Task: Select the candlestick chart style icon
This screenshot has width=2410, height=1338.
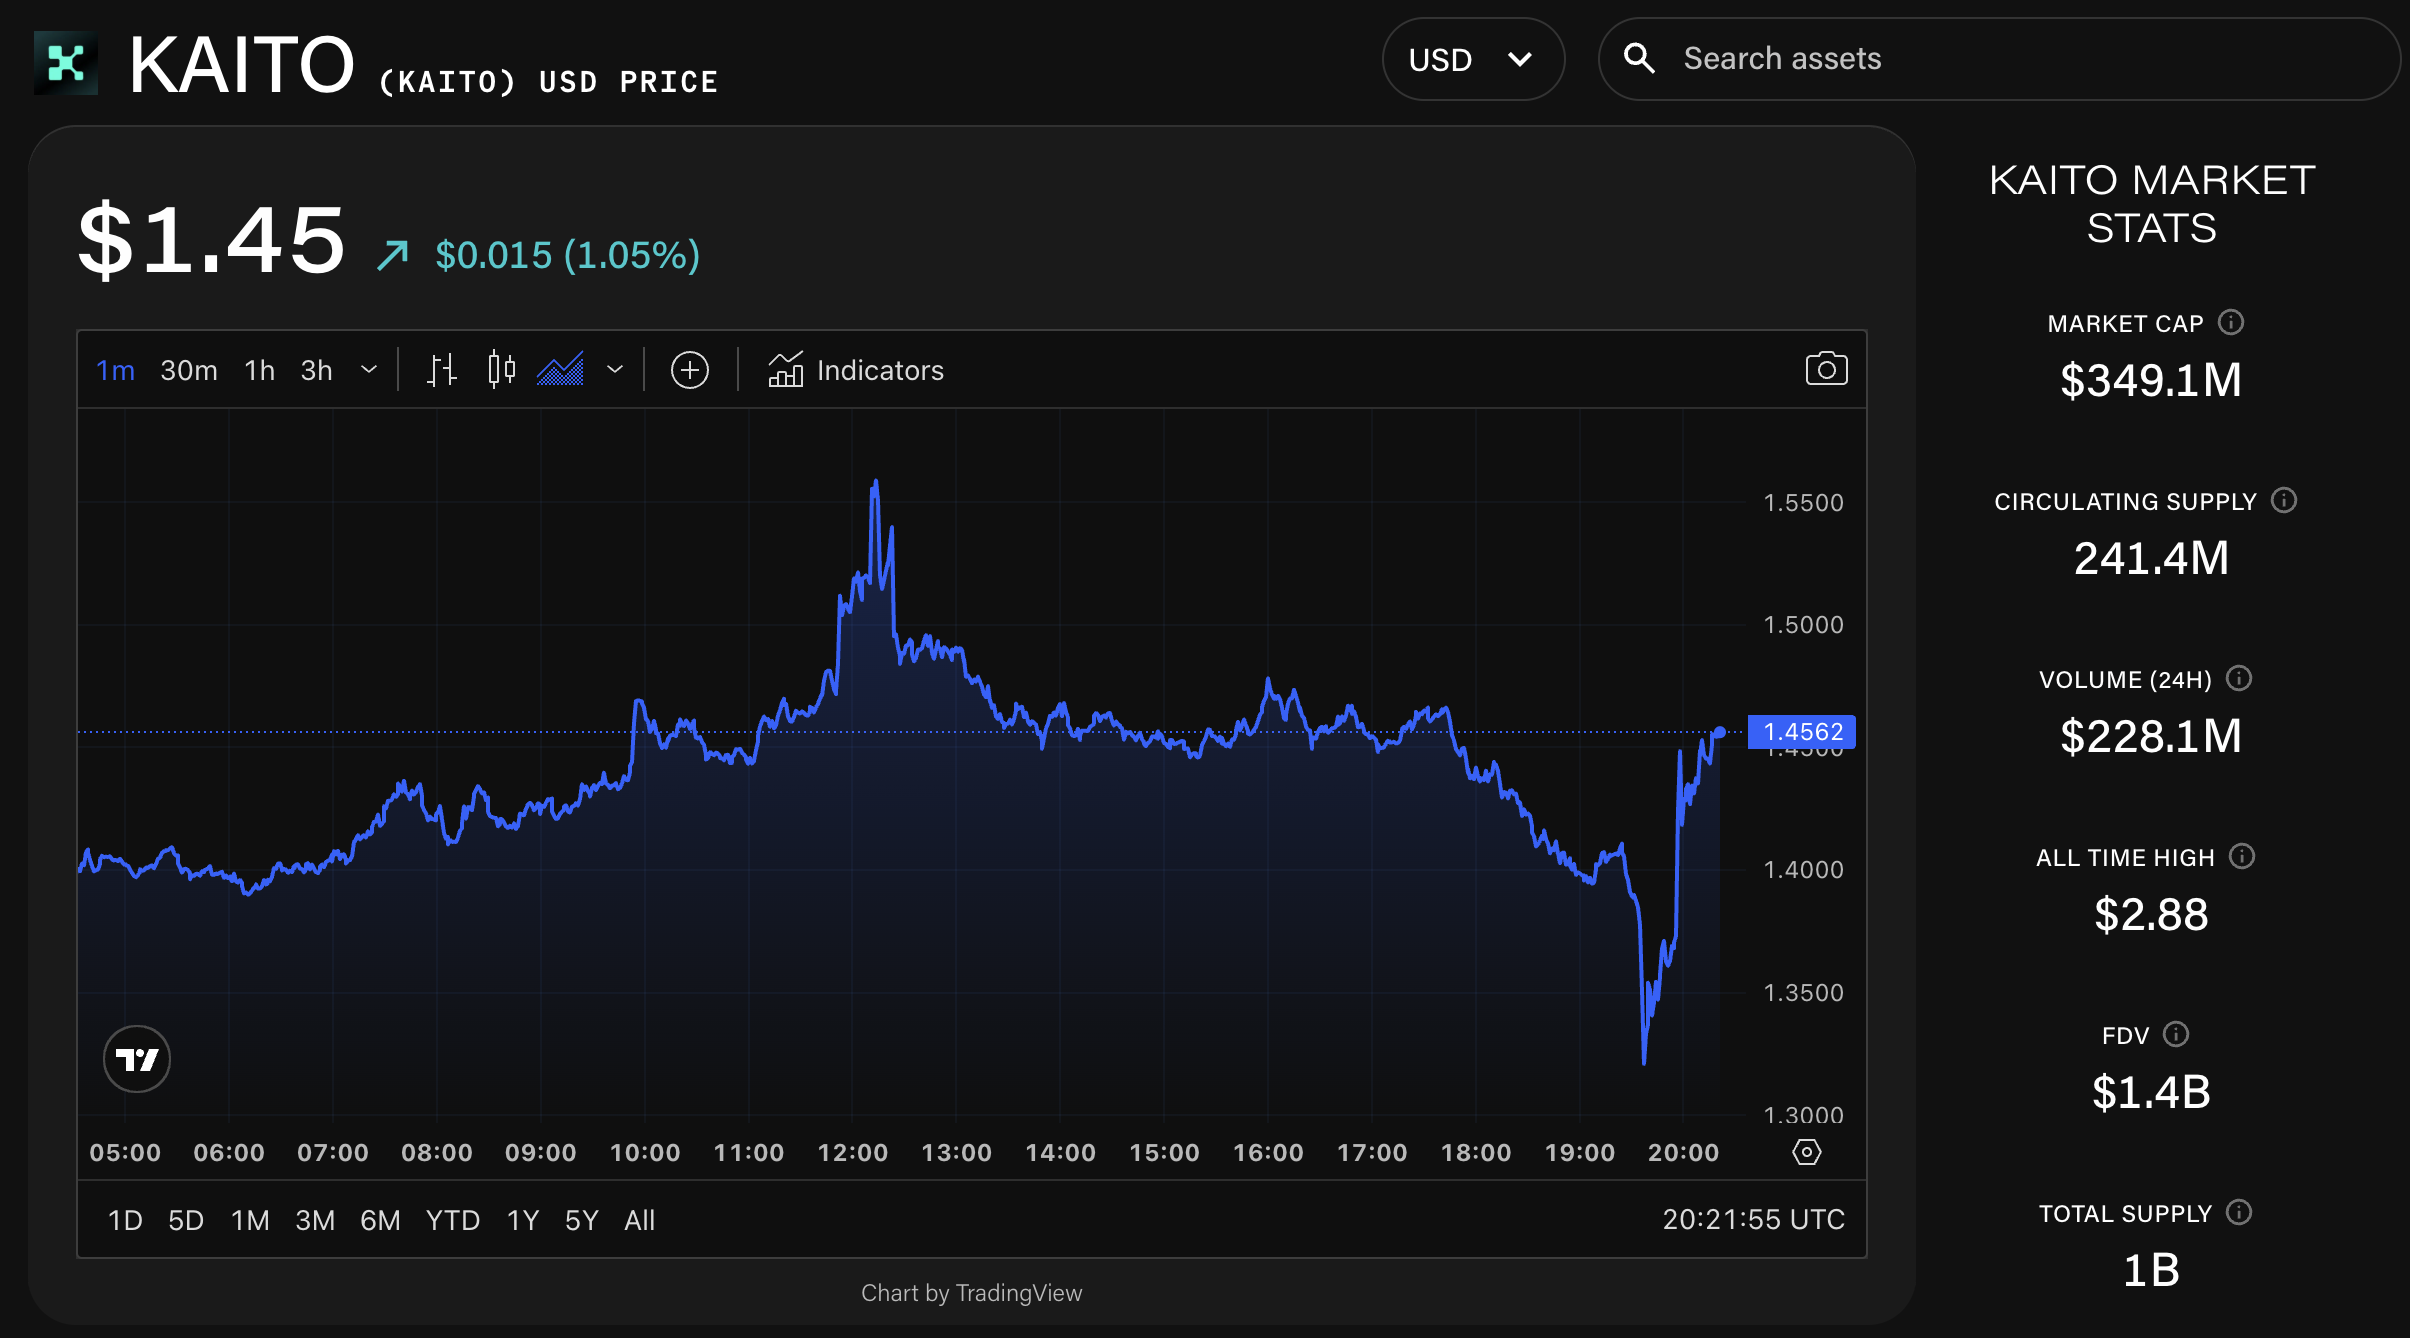Action: click(501, 370)
